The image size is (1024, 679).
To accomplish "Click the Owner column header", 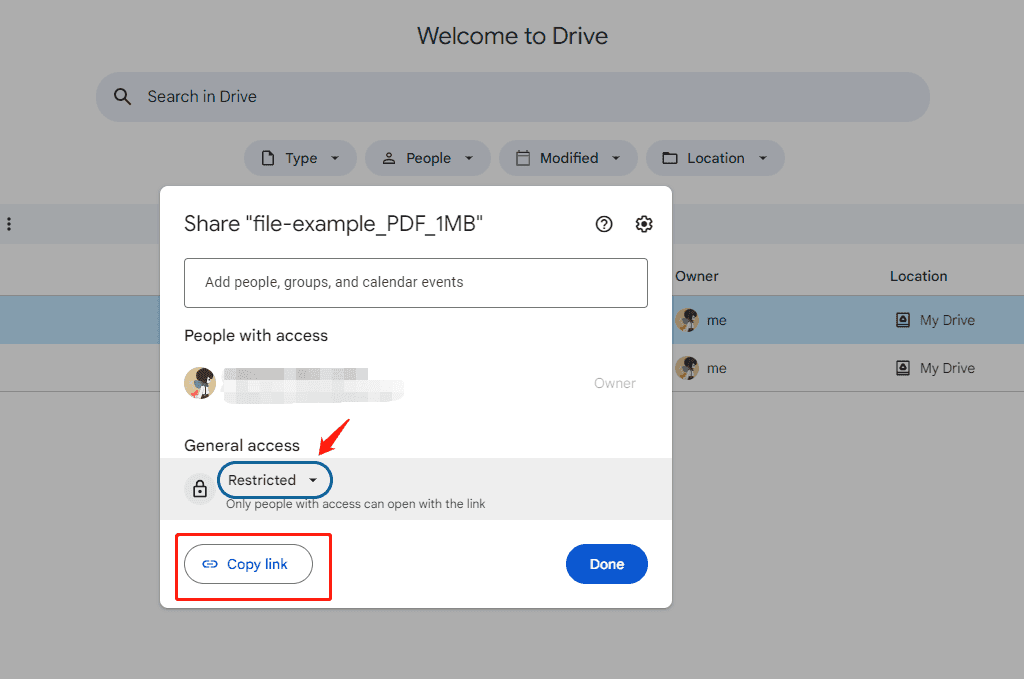I will tap(697, 276).
